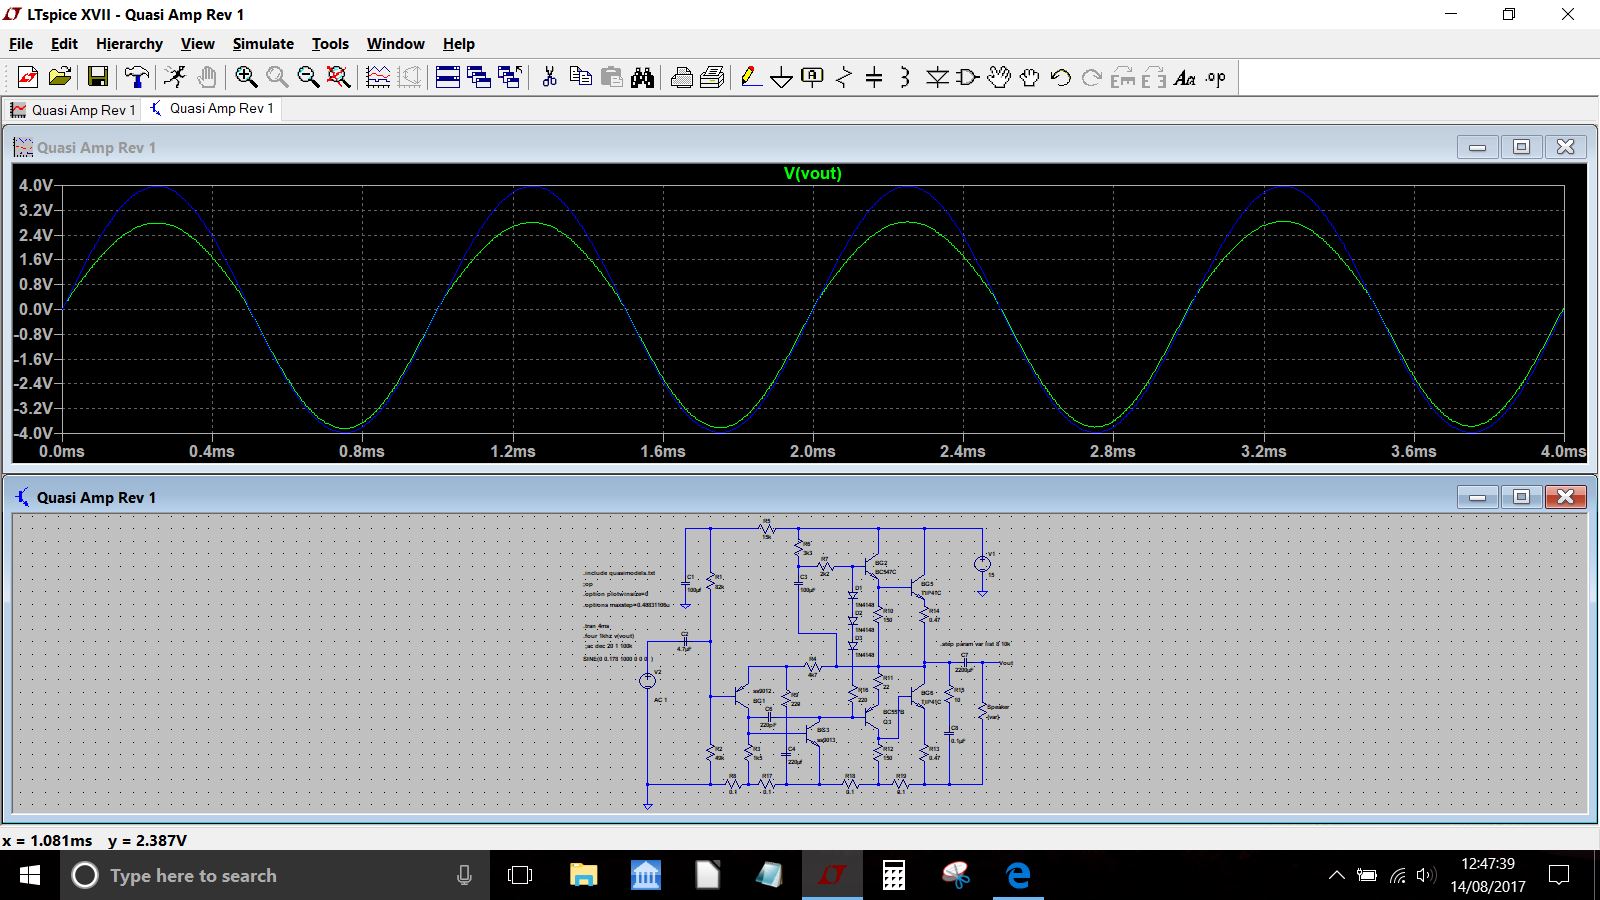
Task: Open the View menu
Action: 197,43
